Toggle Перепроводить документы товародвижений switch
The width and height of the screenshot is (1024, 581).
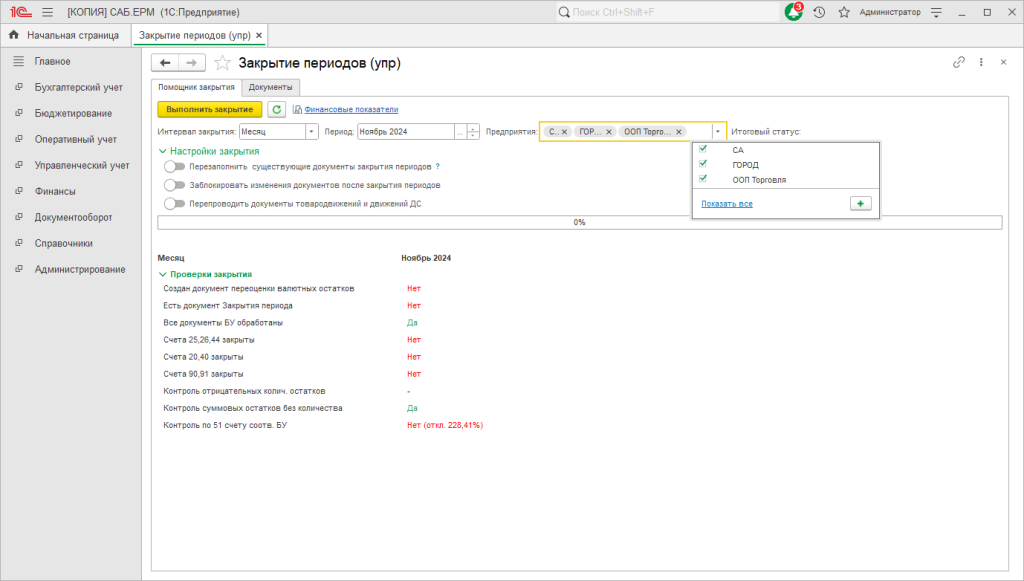coord(174,204)
